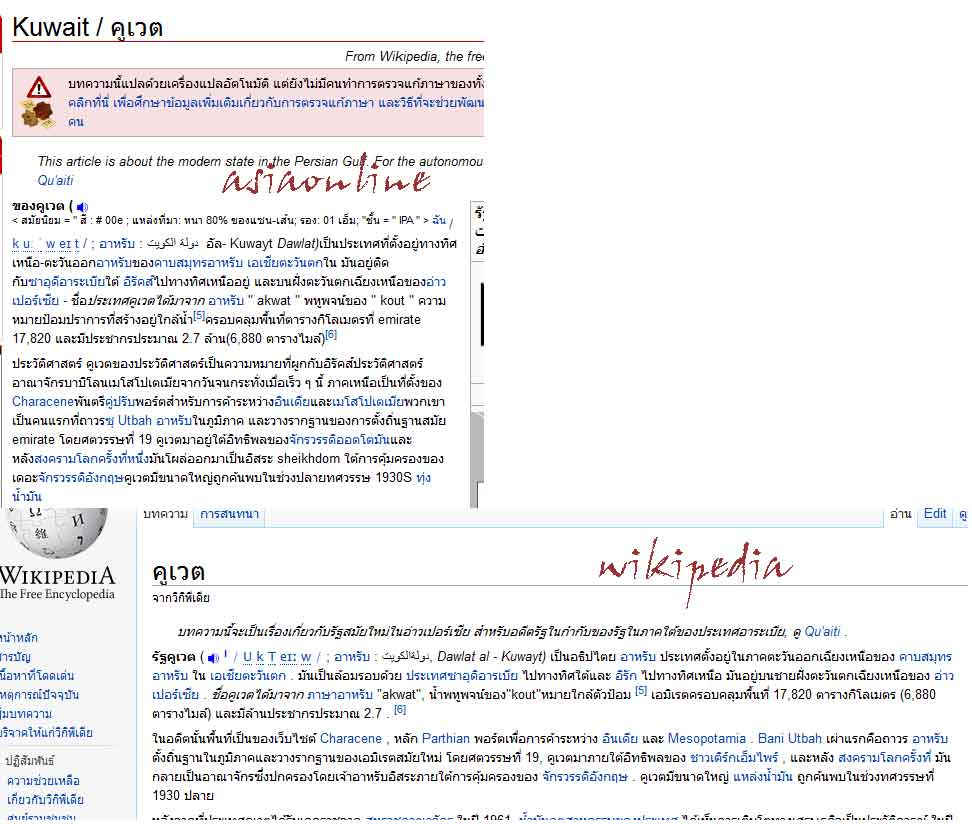This screenshot has width=972, height=824.
Task: Open Characene link in Wikipedia article
Action: pyautogui.click(x=350, y=739)
